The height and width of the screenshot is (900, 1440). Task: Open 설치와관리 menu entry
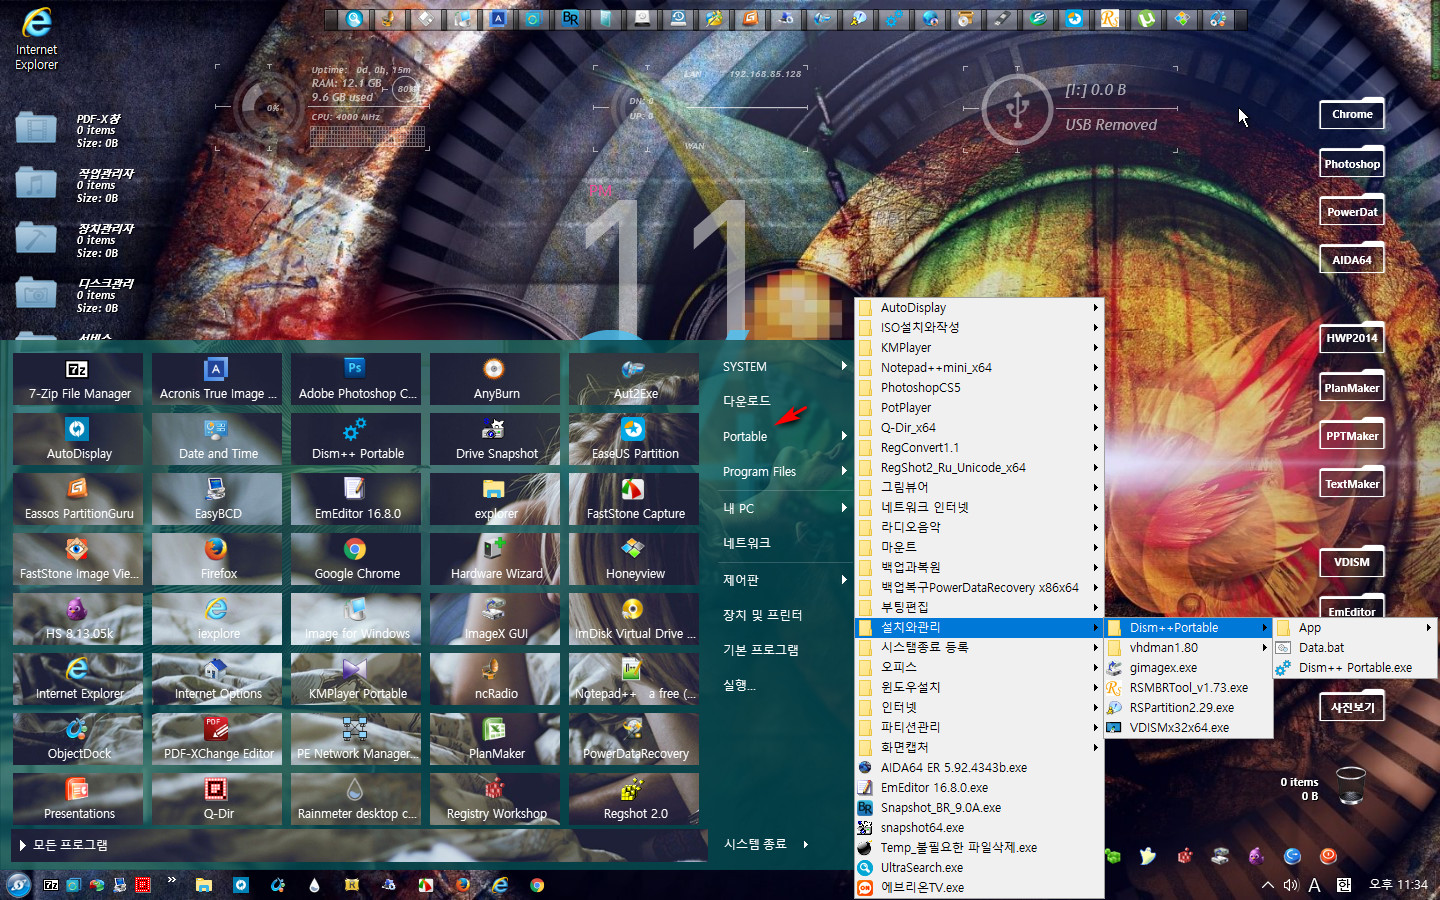pyautogui.click(x=979, y=628)
